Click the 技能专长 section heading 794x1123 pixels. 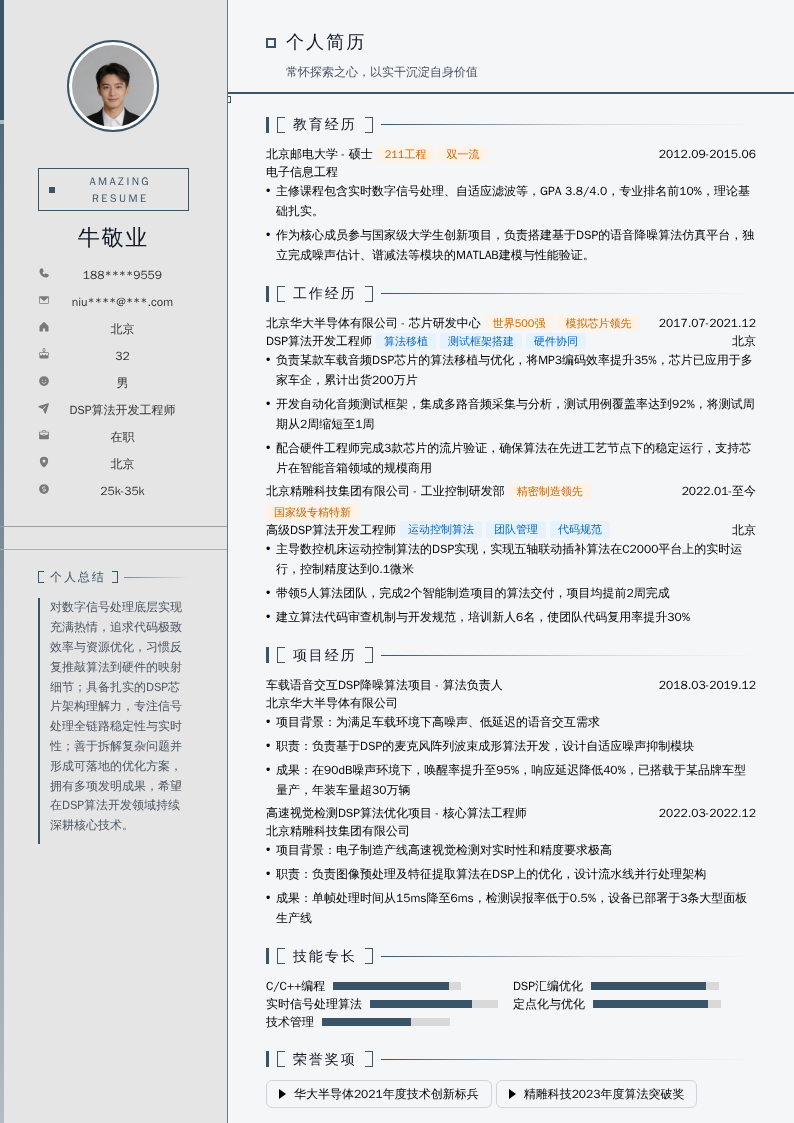point(324,956)
